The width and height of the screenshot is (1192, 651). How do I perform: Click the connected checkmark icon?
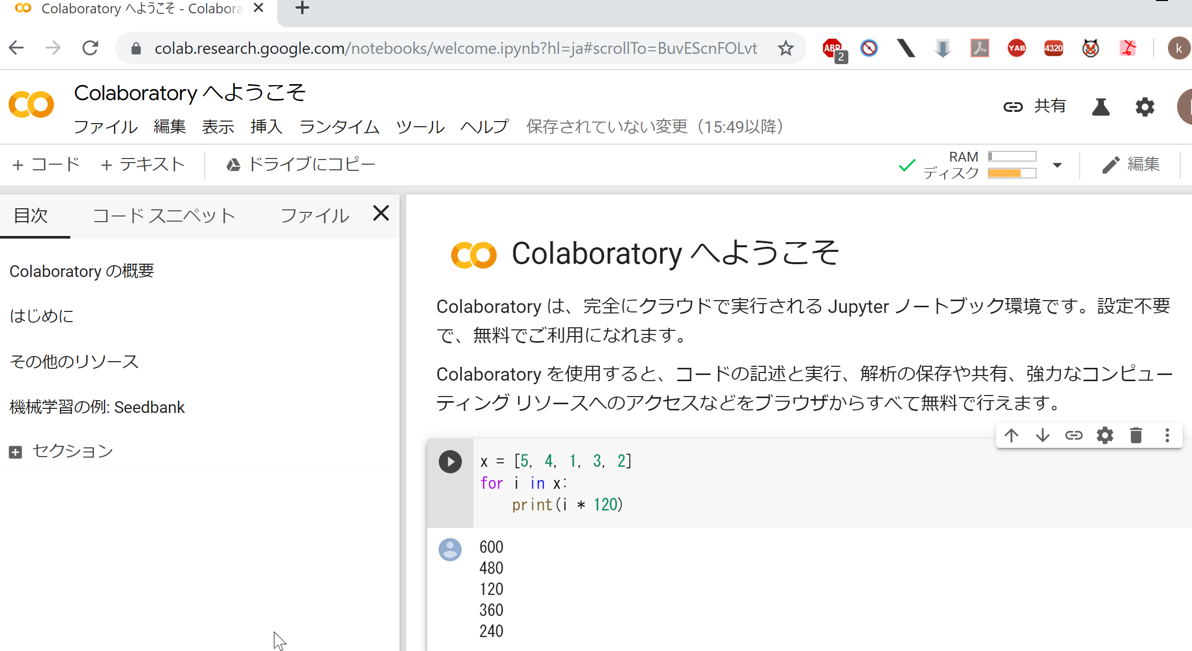(907, 165)
